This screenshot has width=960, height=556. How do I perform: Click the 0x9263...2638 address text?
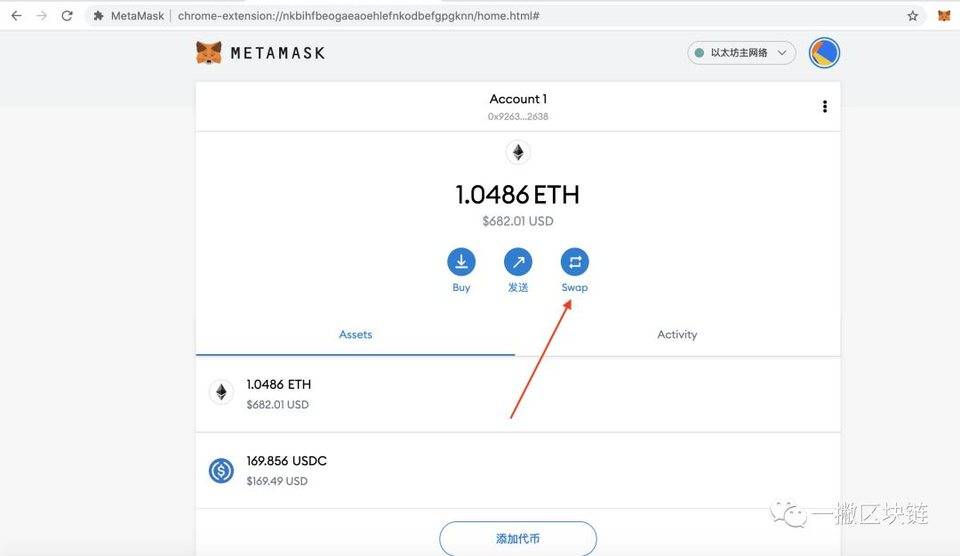[518, 116]
